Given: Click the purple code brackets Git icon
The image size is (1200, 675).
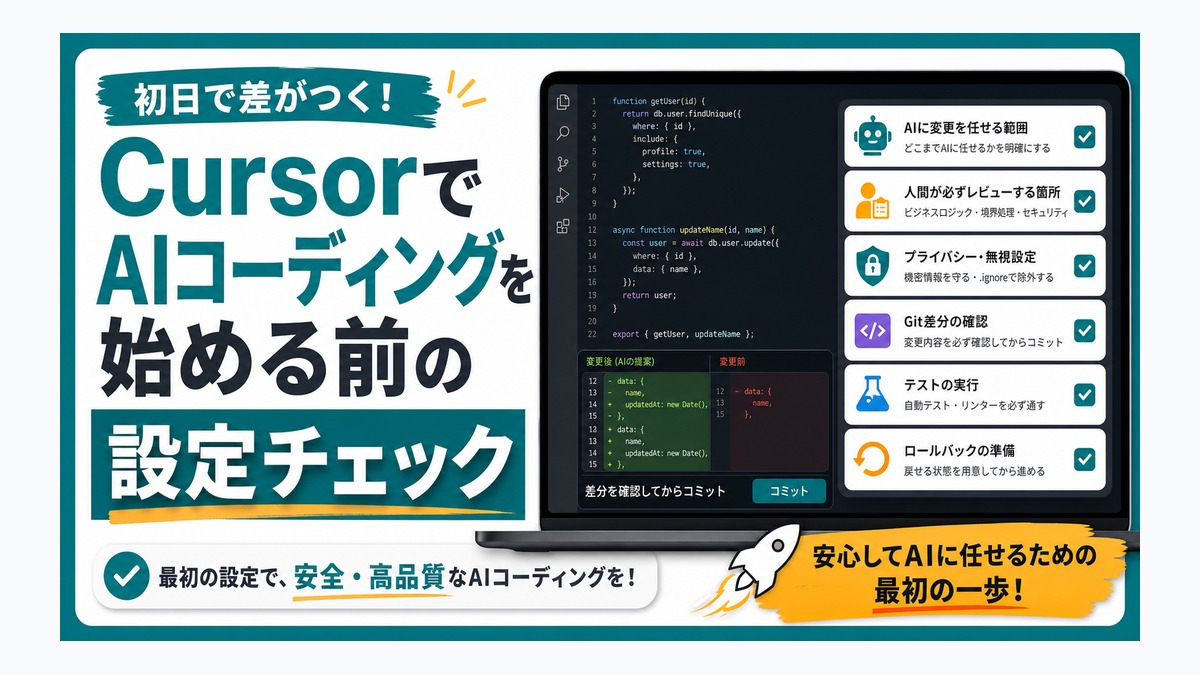Looking at the screenshot, I should (x=873, y=330).
